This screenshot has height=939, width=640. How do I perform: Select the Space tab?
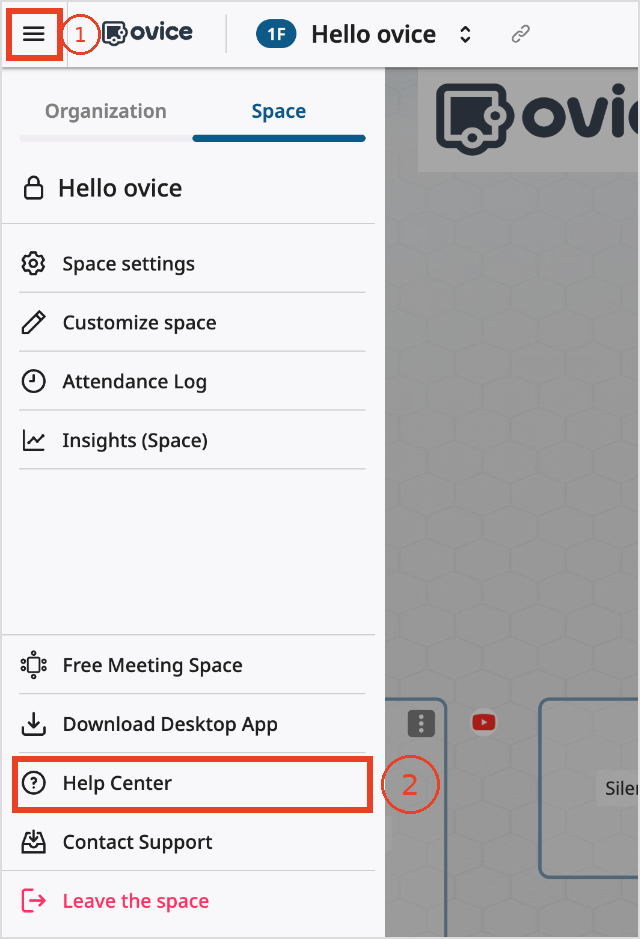tap(278, 111)
